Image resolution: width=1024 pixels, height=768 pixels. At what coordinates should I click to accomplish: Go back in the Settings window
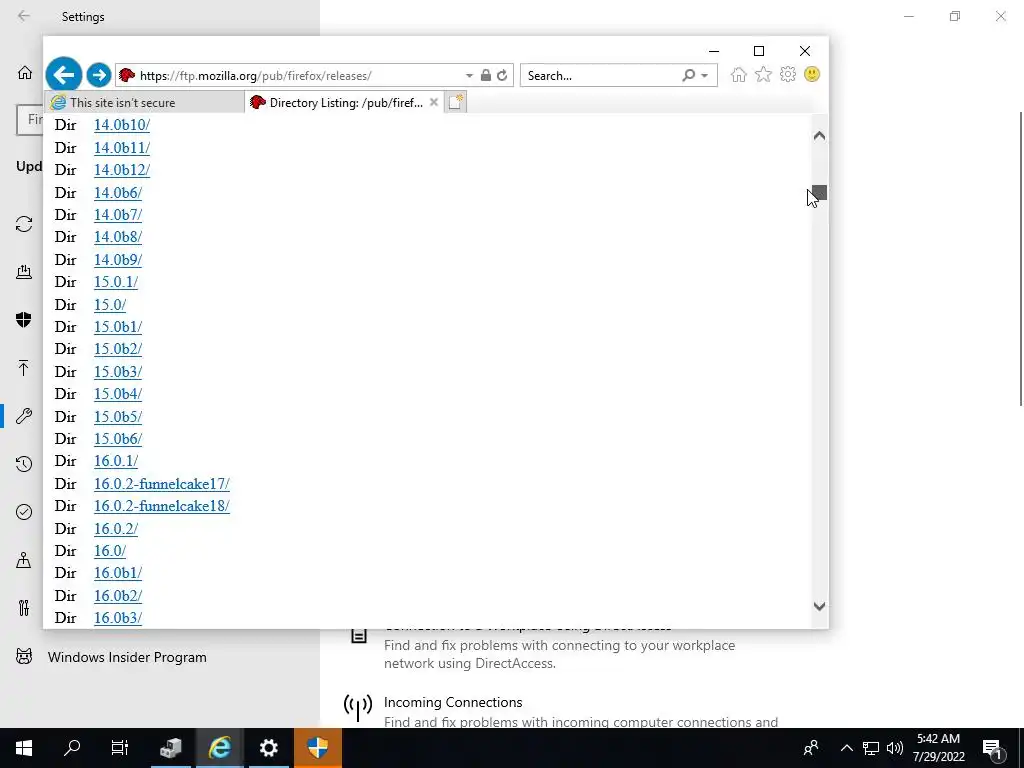[x=24, y=16]
